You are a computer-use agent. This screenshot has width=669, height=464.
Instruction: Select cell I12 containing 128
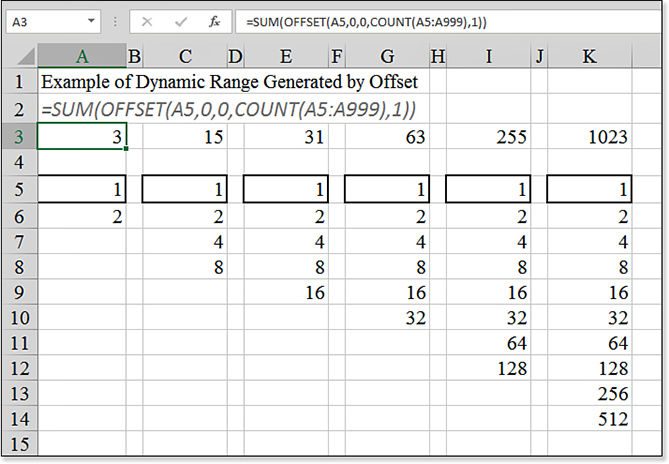pos(489,368)
